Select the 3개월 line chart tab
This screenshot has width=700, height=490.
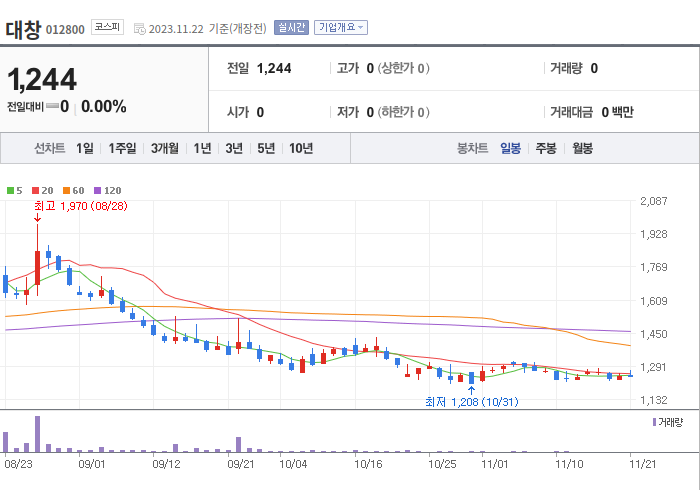click(x=165, y=148)
